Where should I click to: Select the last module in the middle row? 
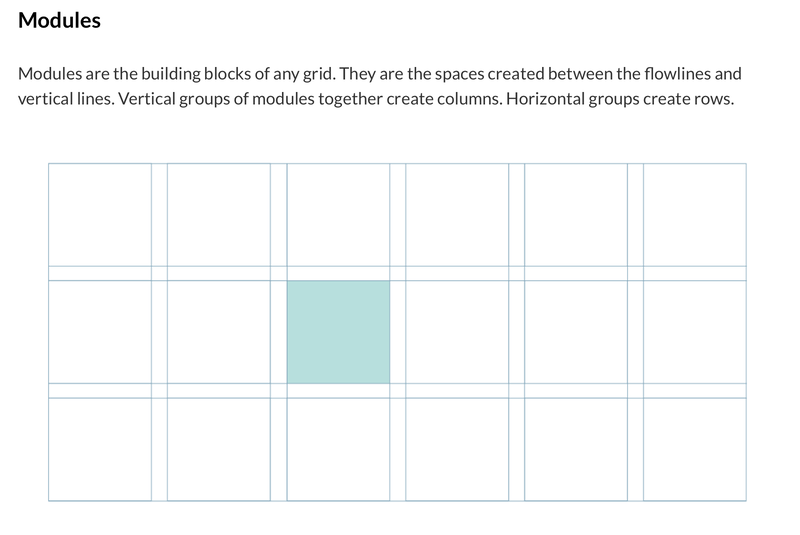[x=695, y=332]
